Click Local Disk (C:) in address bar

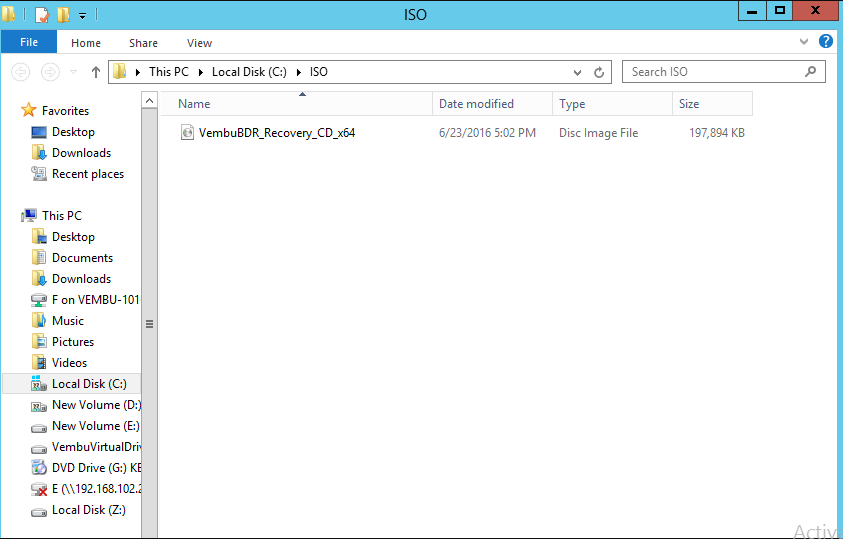(249, 71)
